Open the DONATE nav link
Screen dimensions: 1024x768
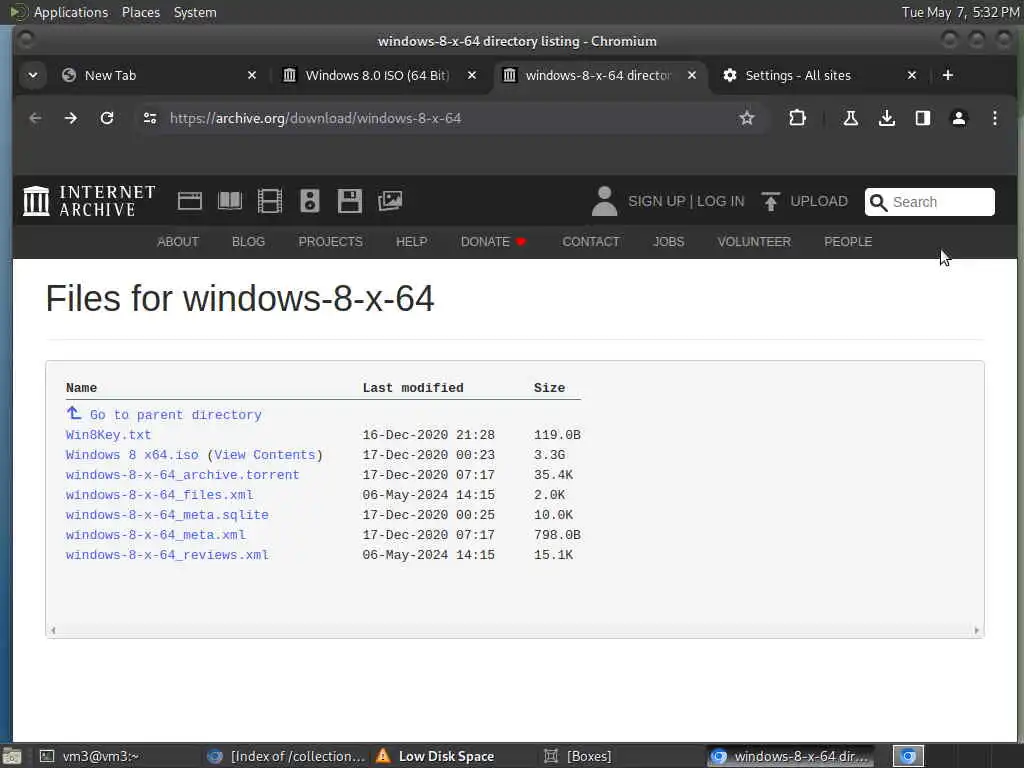pos(493,242)
